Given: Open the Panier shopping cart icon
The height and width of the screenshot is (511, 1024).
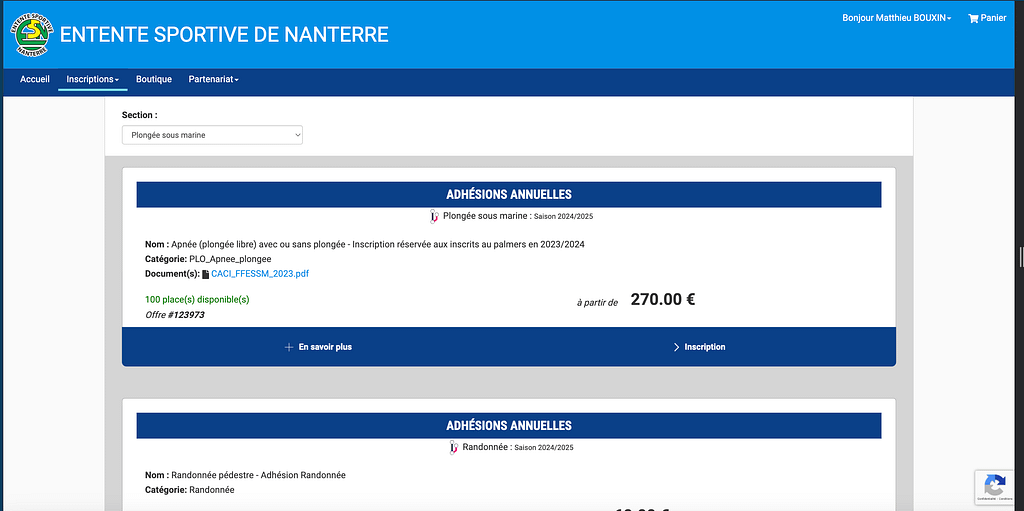Looking at the screenshot, I should pyautogui.click(x=973, y=18).
